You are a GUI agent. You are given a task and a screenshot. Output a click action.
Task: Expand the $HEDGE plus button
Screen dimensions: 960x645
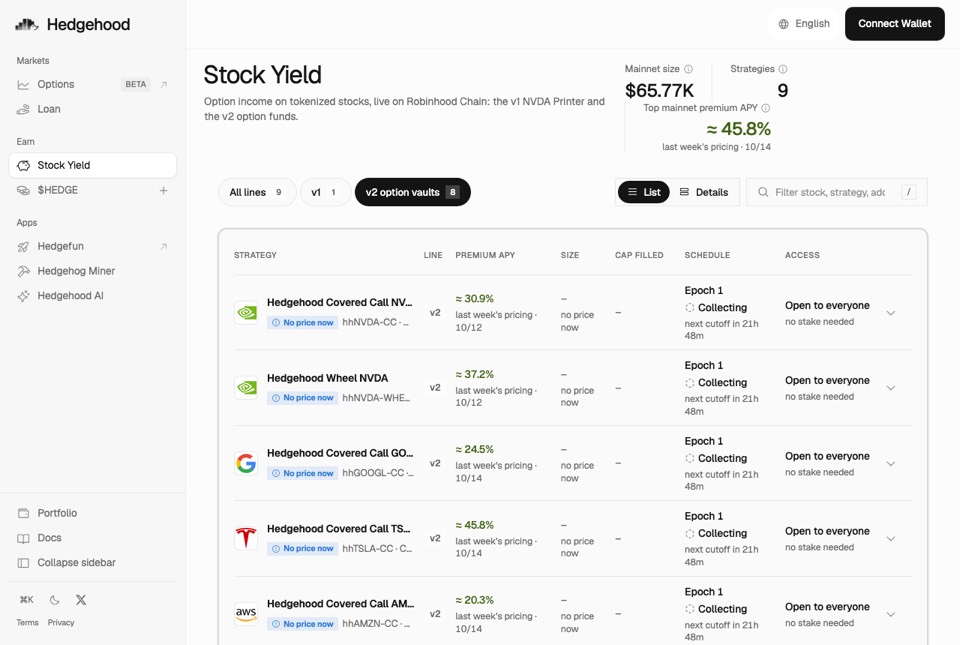[163, 190]
